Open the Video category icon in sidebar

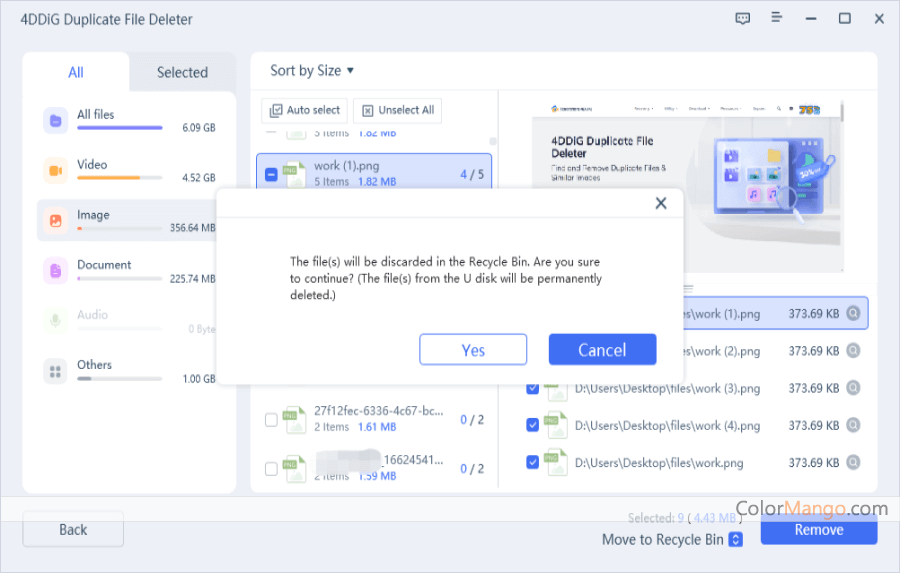[x=55, y=171]
